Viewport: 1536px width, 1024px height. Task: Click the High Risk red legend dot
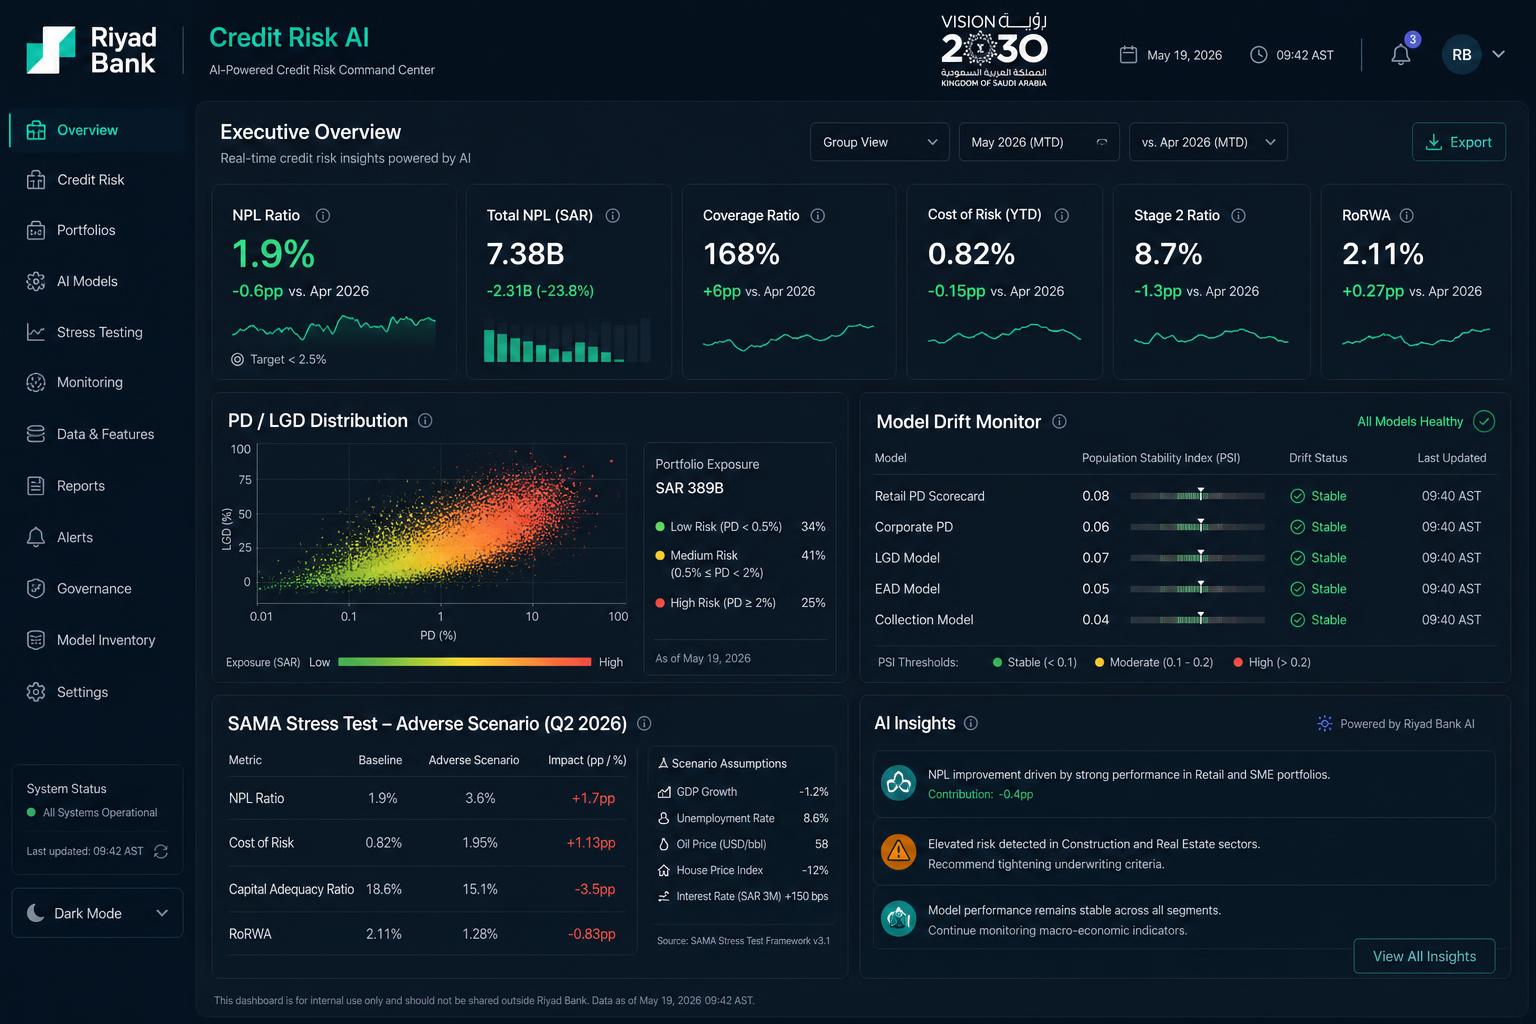pyautogui.click(x=660, y=603)
